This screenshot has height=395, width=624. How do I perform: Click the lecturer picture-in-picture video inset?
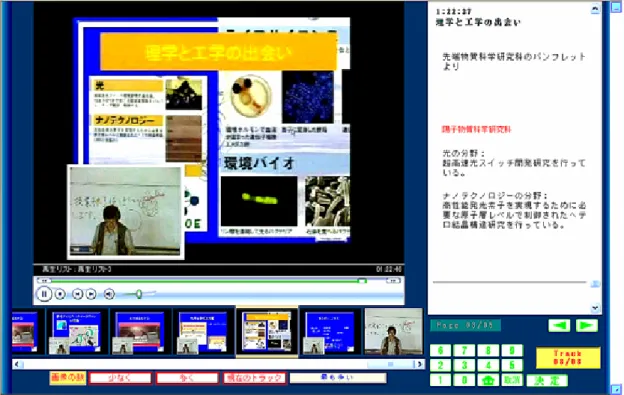click(x=125, y=212)
